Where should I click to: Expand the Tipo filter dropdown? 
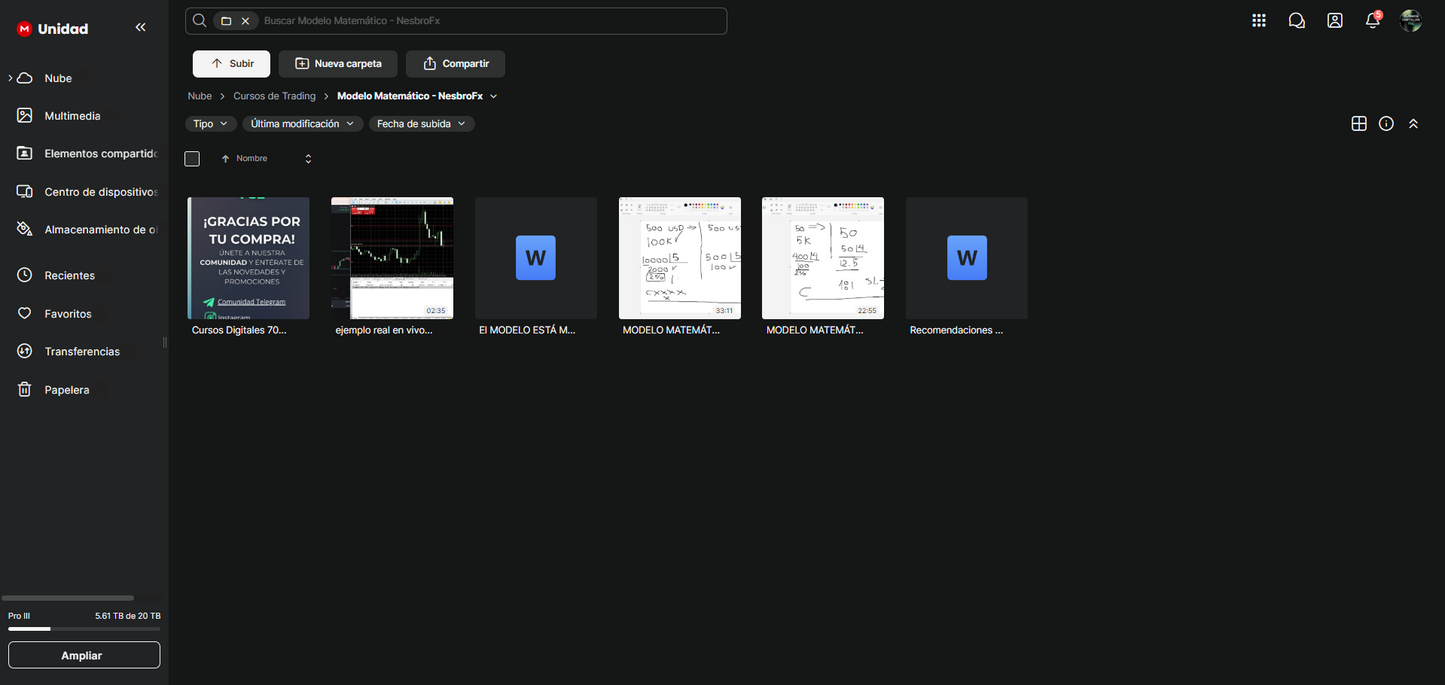pos(210,124)
